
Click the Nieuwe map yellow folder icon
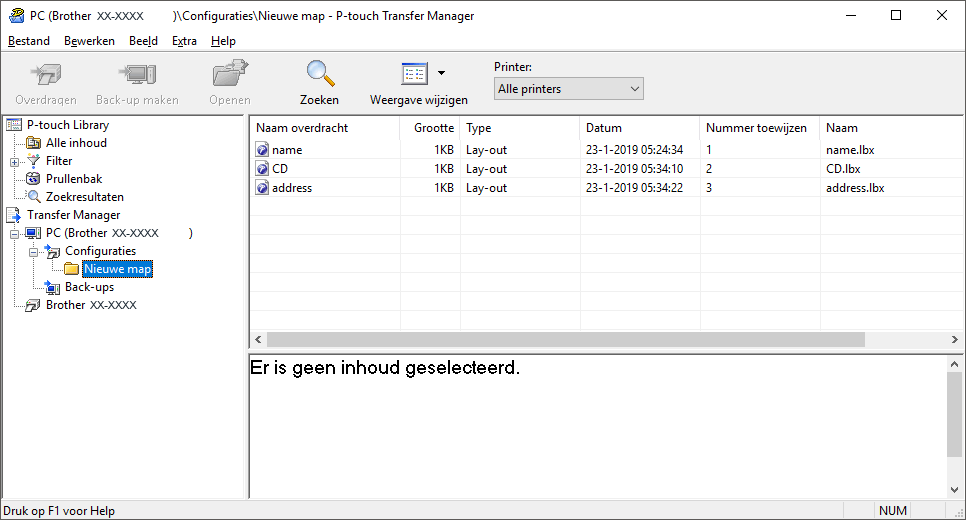coord(72,269)
